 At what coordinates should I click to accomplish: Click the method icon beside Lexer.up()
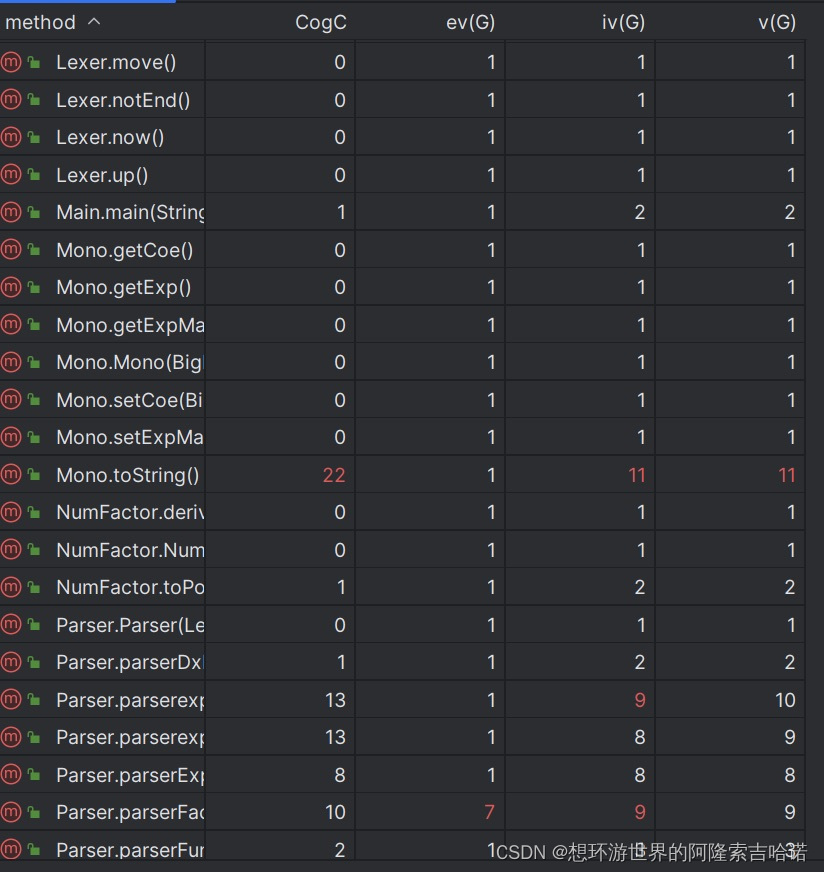(11, 175)
